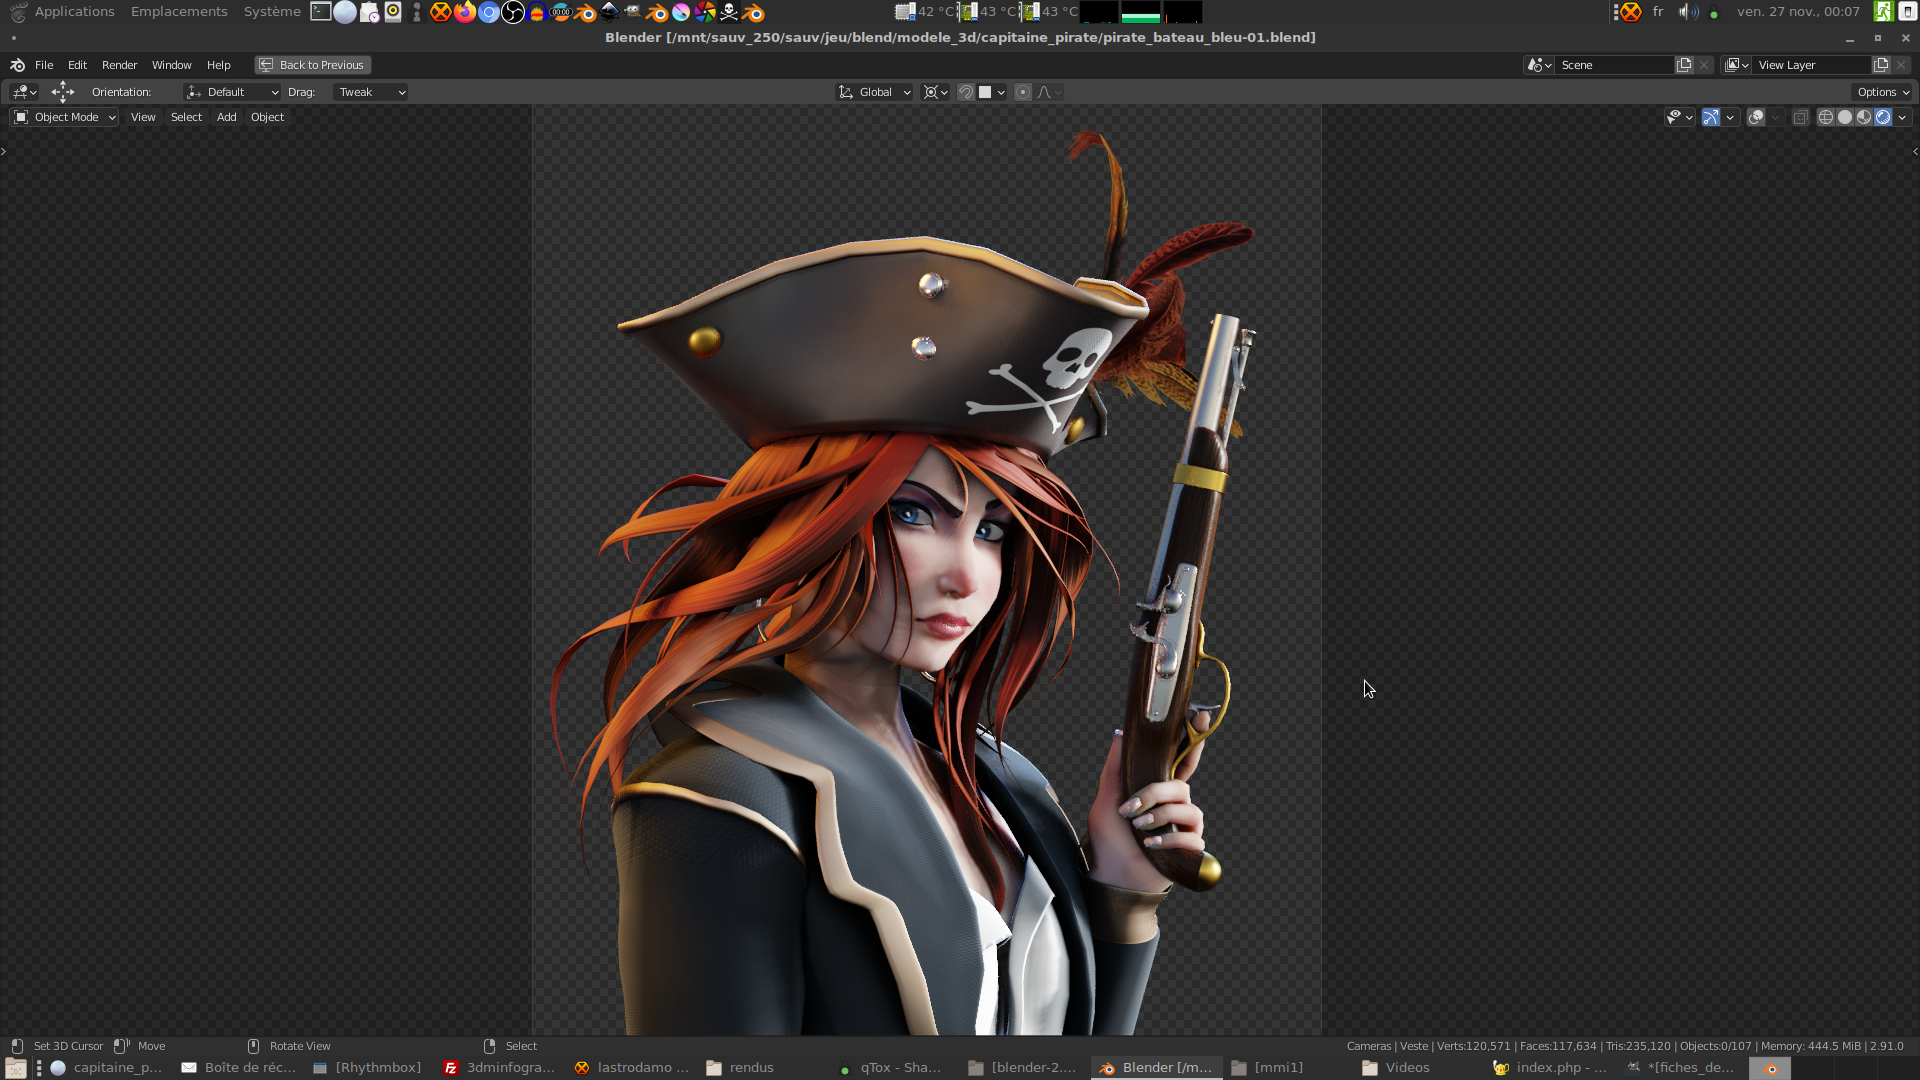Launch the terminal from top panel
The width and height of the screenshot is (1920, 1080).
(321, 12)
